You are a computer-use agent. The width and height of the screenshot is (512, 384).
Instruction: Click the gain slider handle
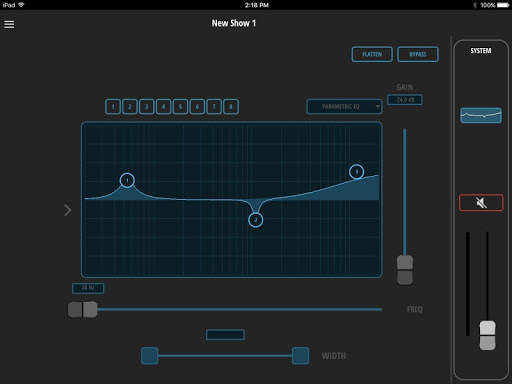pyautogui.click(x=405, y=270)
